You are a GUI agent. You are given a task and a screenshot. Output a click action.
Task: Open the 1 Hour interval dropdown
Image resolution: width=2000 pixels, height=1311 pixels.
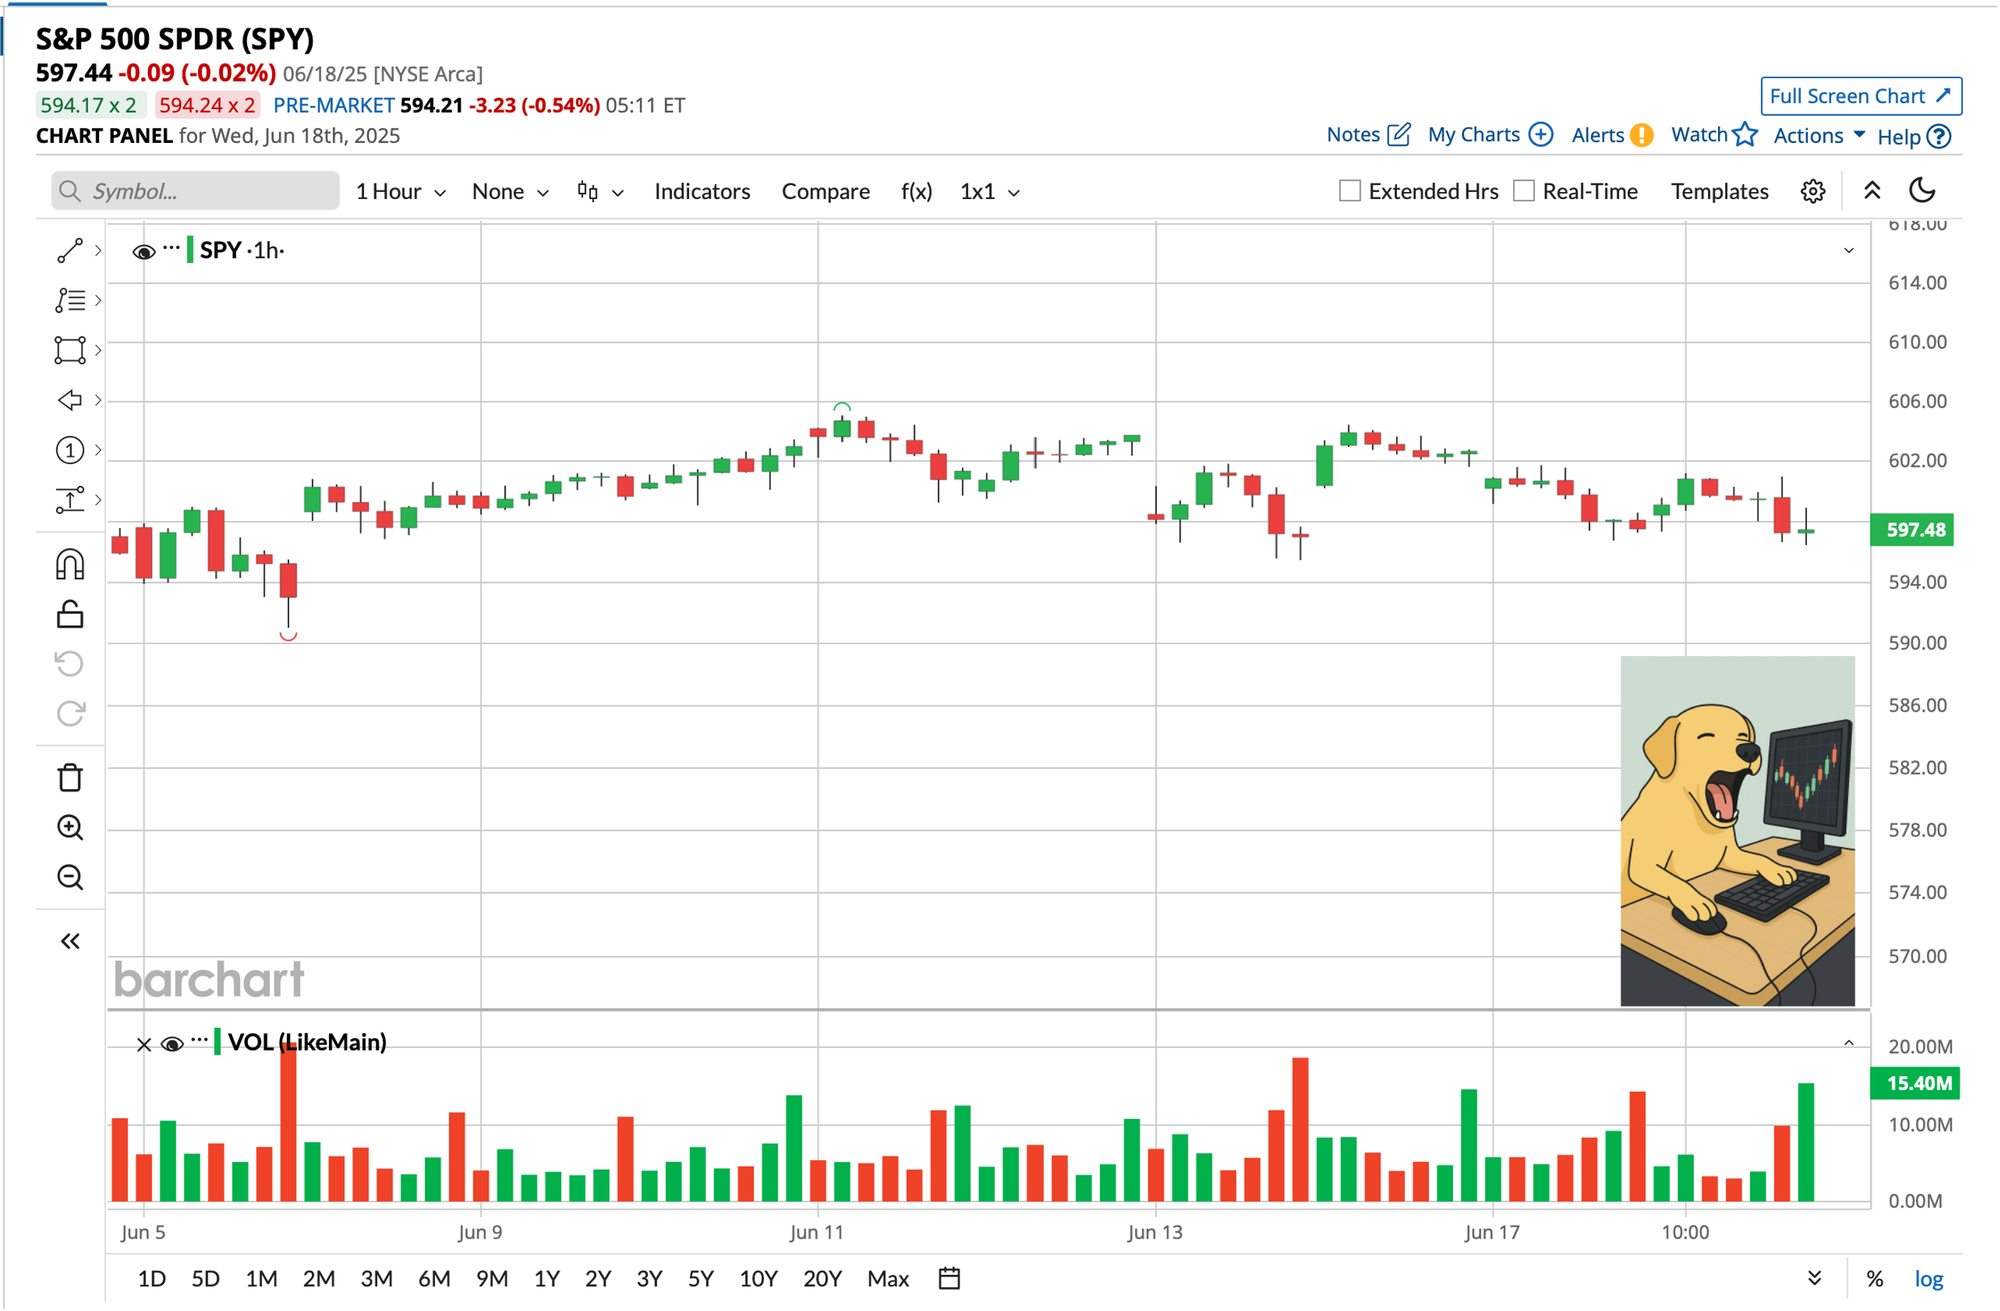(x=400, y=191)
